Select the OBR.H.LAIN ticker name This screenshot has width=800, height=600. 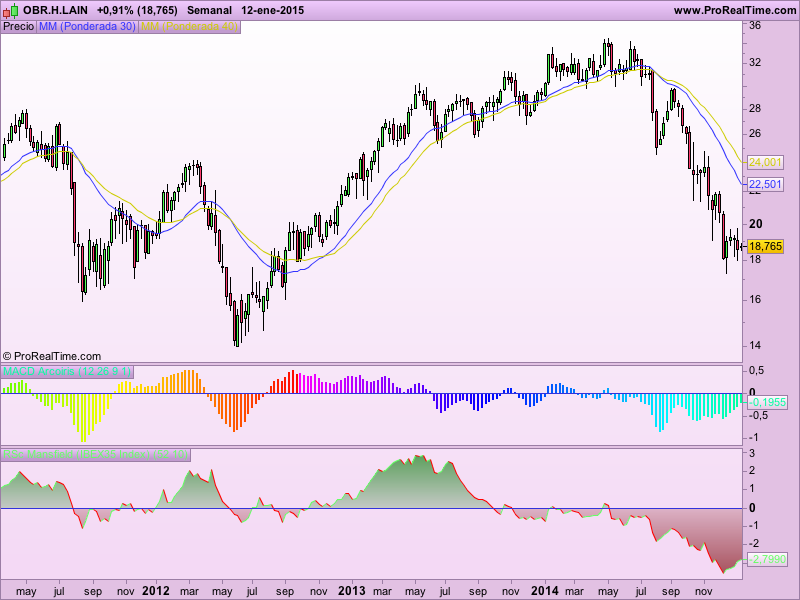pos(56,10)
